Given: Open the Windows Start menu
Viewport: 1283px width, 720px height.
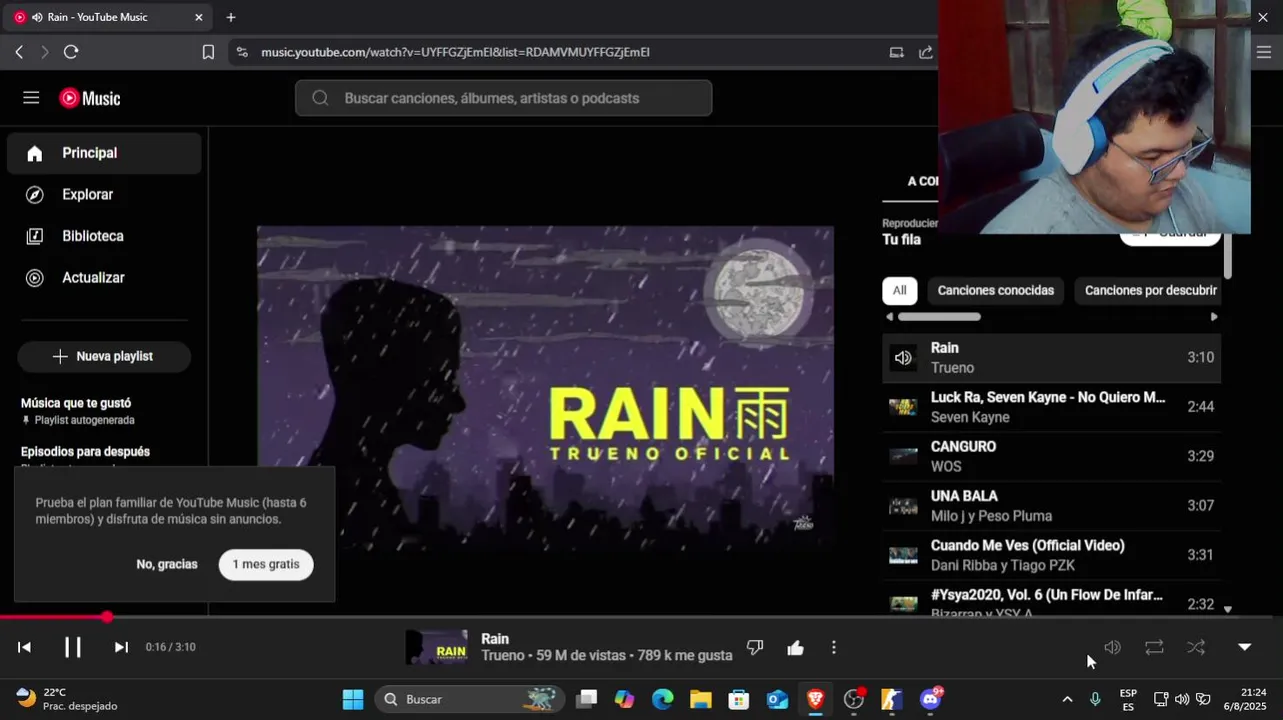Looking at the screenshot, I should point(353,699).
